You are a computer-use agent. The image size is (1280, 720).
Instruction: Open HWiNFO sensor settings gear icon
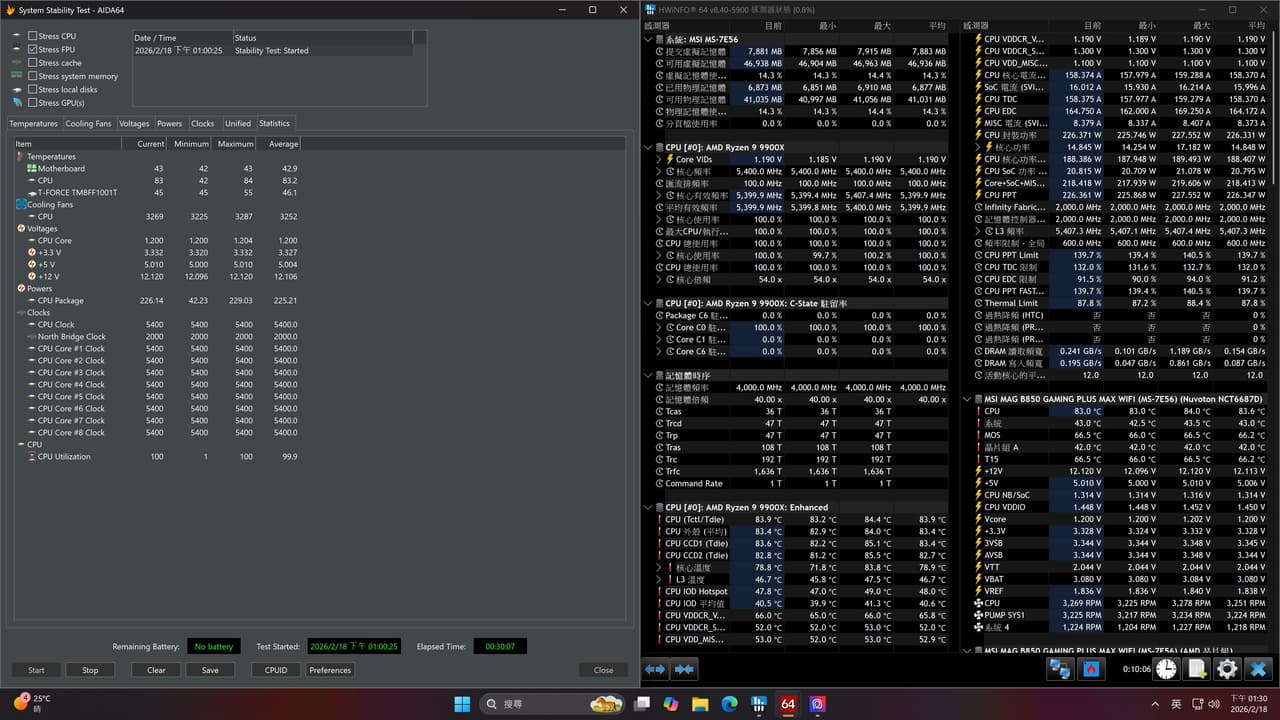click(1227, 669)
